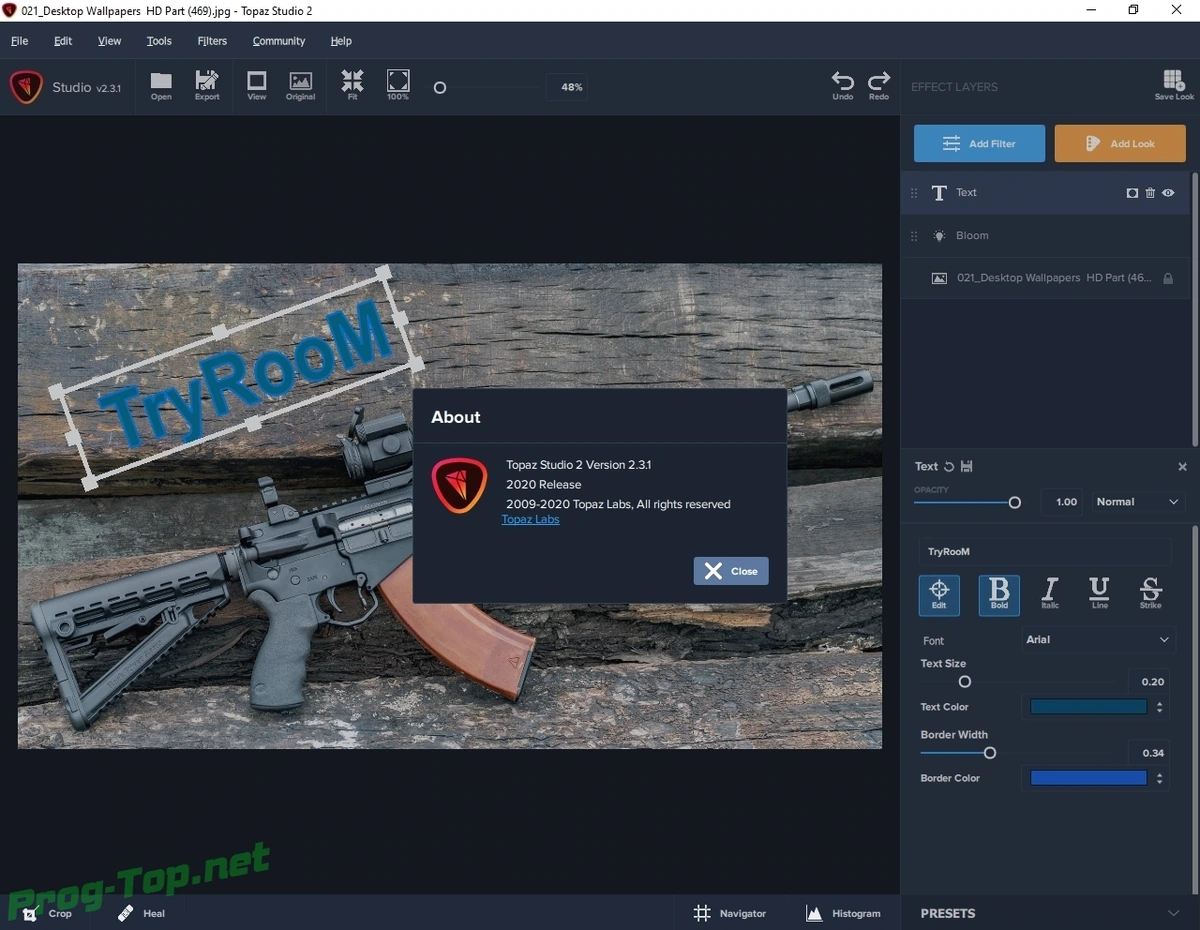Open the Help menu
The image size is (1200, 930).
[341, 41]
